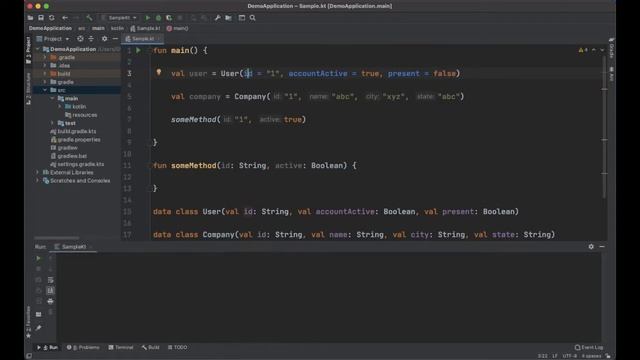Open Project Structure icon in toolbar
The image size is (640, 360).
[x=228, y=18]
